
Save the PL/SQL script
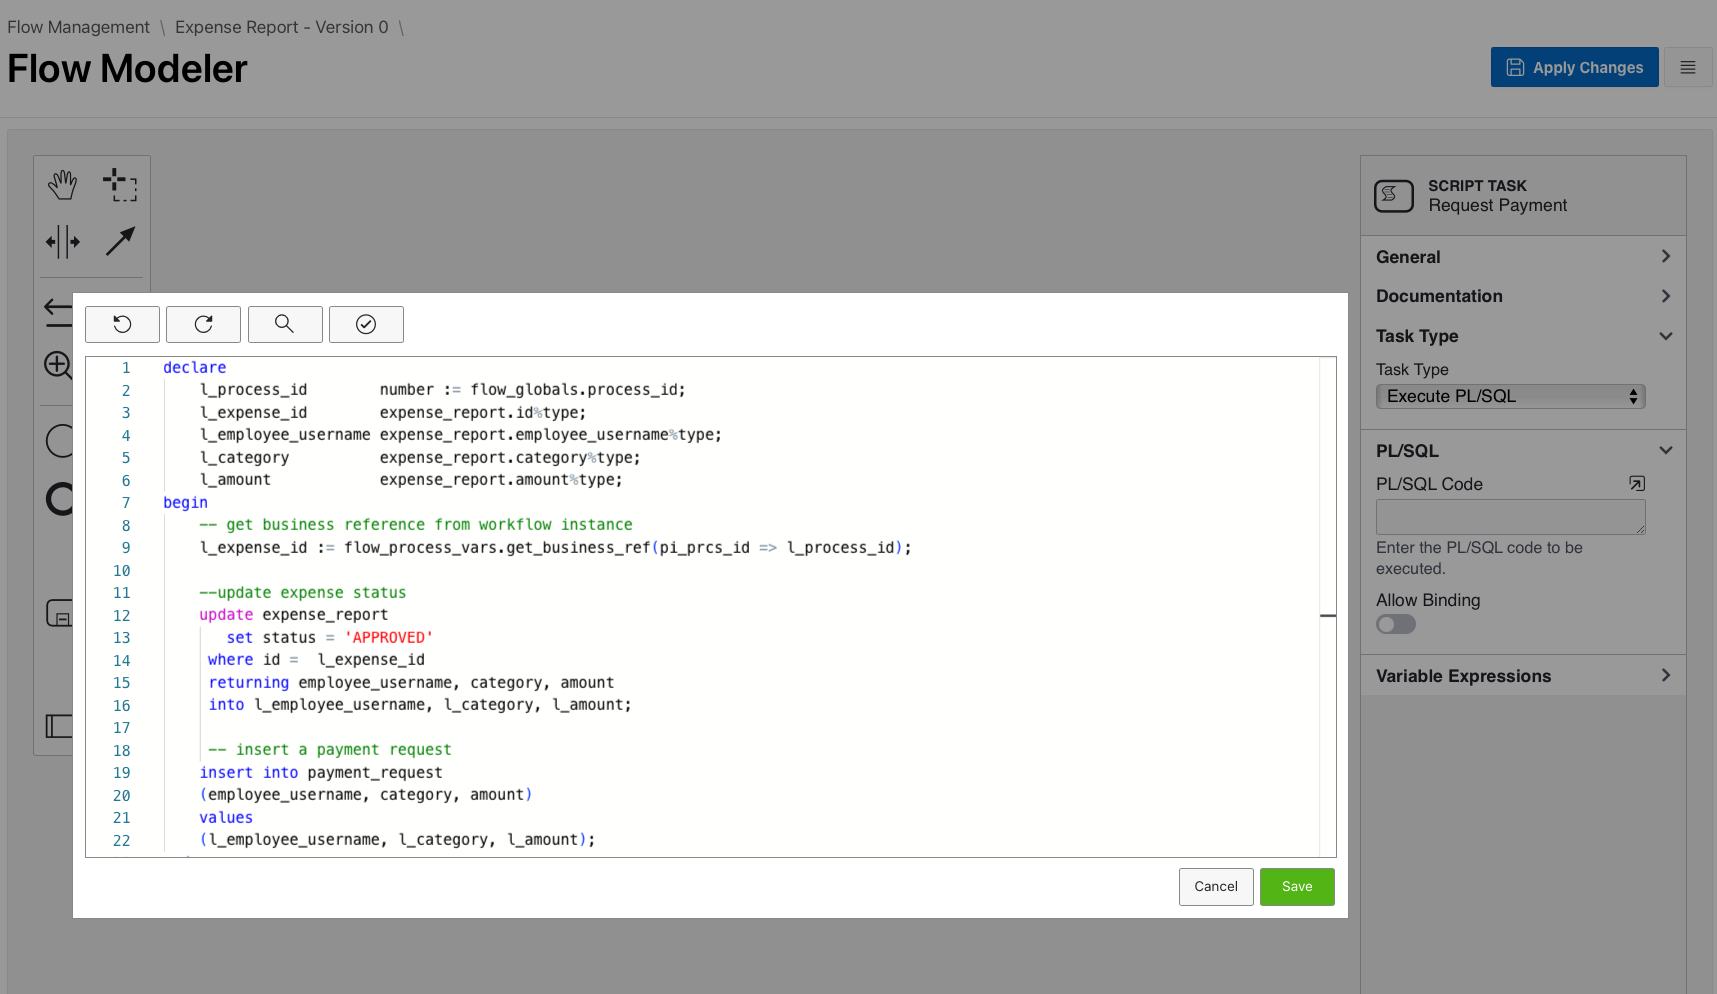1296,886
